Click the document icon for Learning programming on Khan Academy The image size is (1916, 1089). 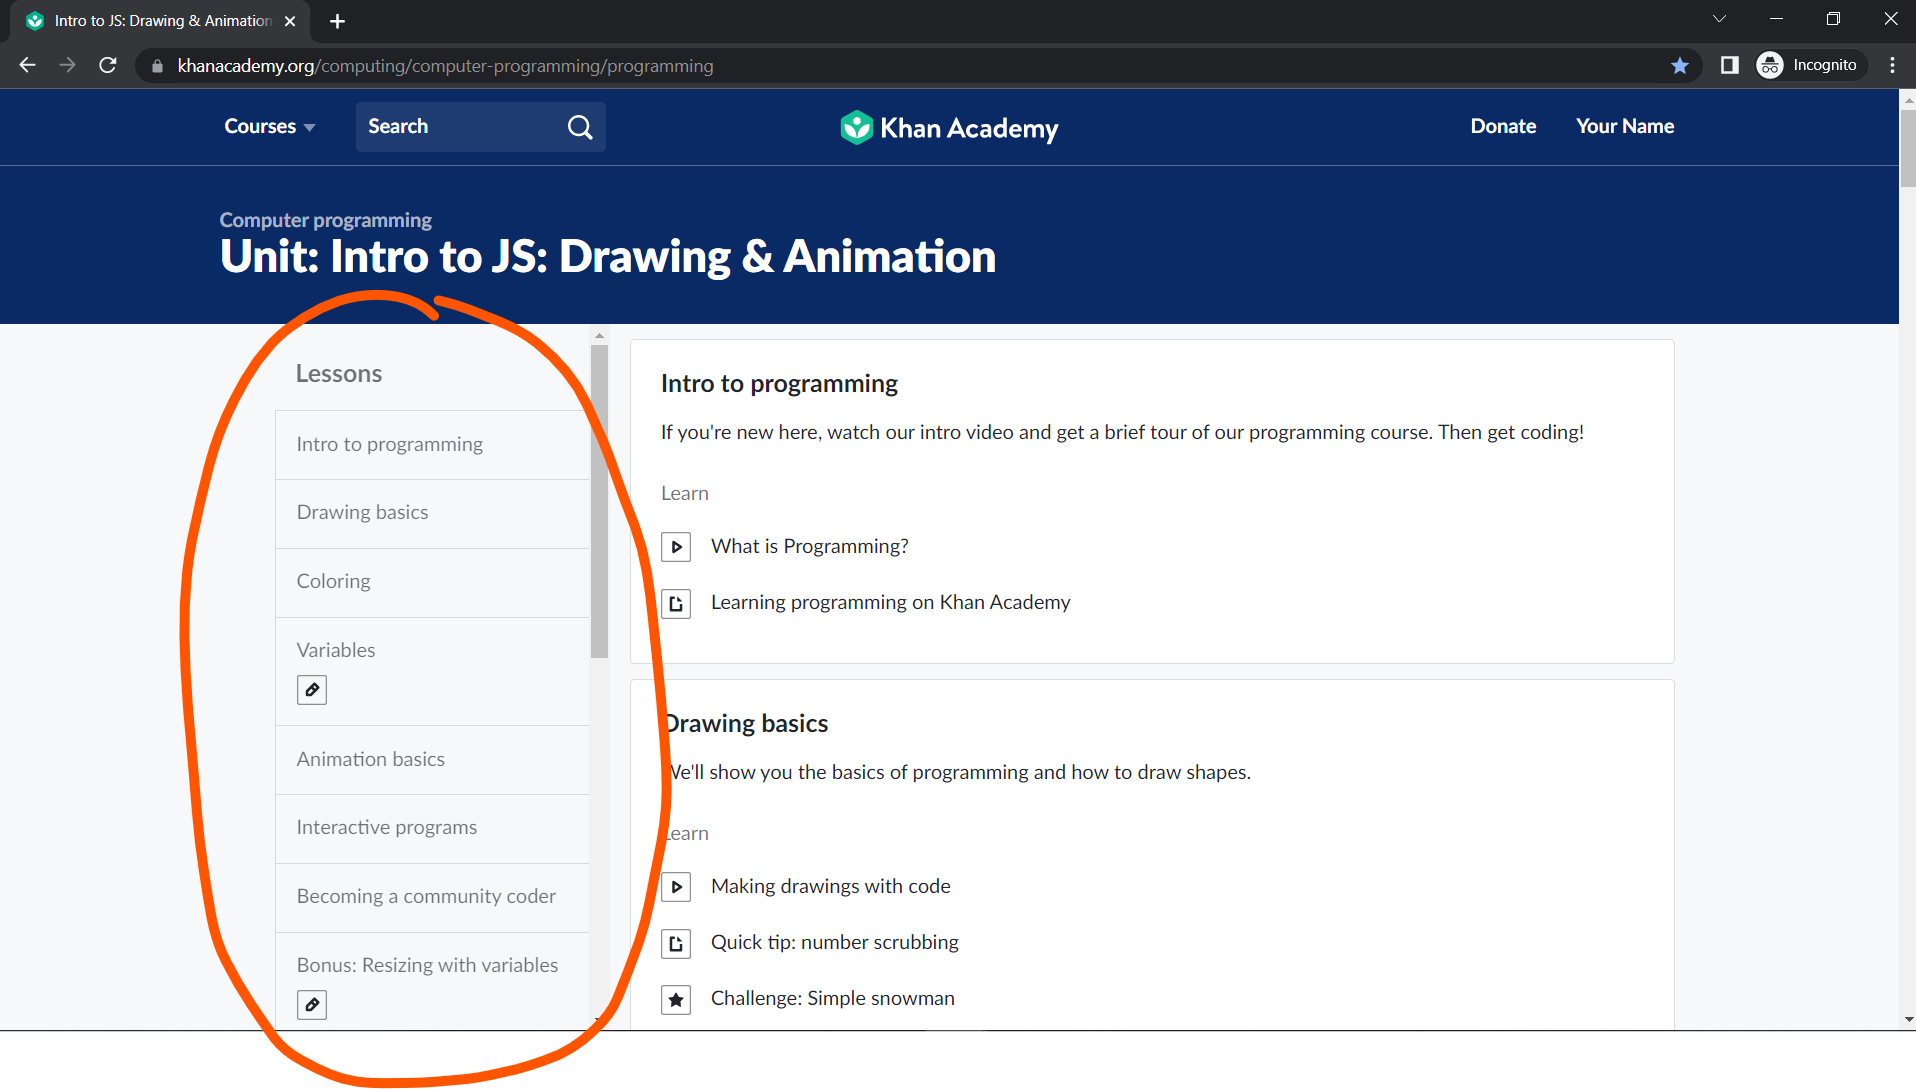coord(676,602)
